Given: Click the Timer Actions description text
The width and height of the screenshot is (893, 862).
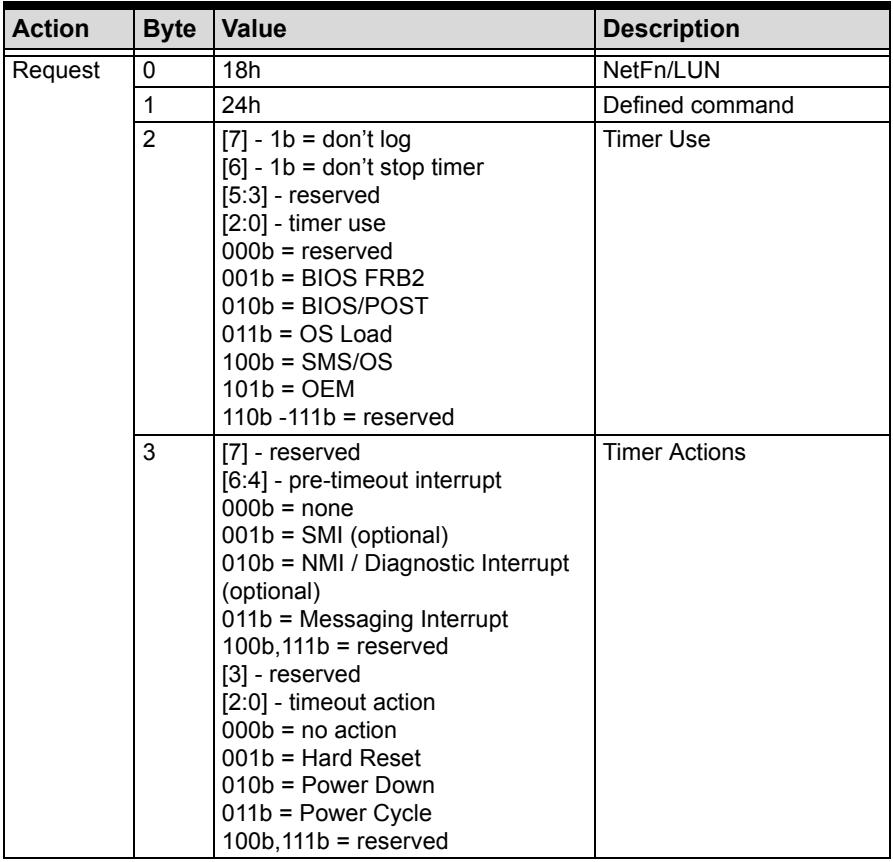Looking at the screenshot, I should click(674, 453).
